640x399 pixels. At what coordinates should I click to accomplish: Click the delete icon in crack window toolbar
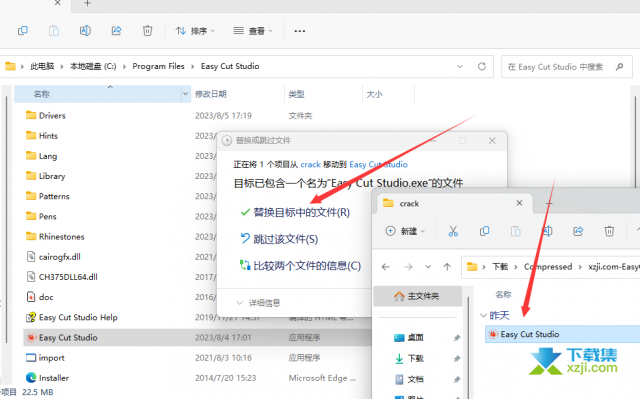609,231
